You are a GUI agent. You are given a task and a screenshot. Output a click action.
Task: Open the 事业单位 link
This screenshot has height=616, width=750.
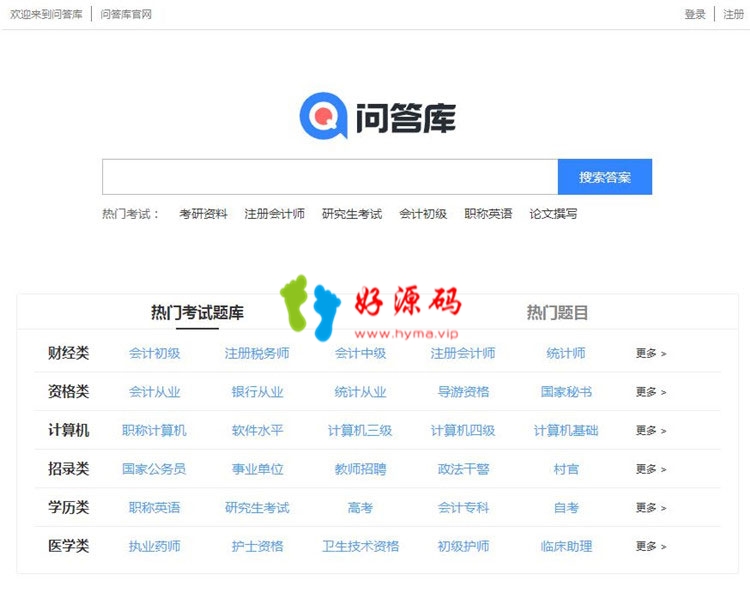click(257, 469)
